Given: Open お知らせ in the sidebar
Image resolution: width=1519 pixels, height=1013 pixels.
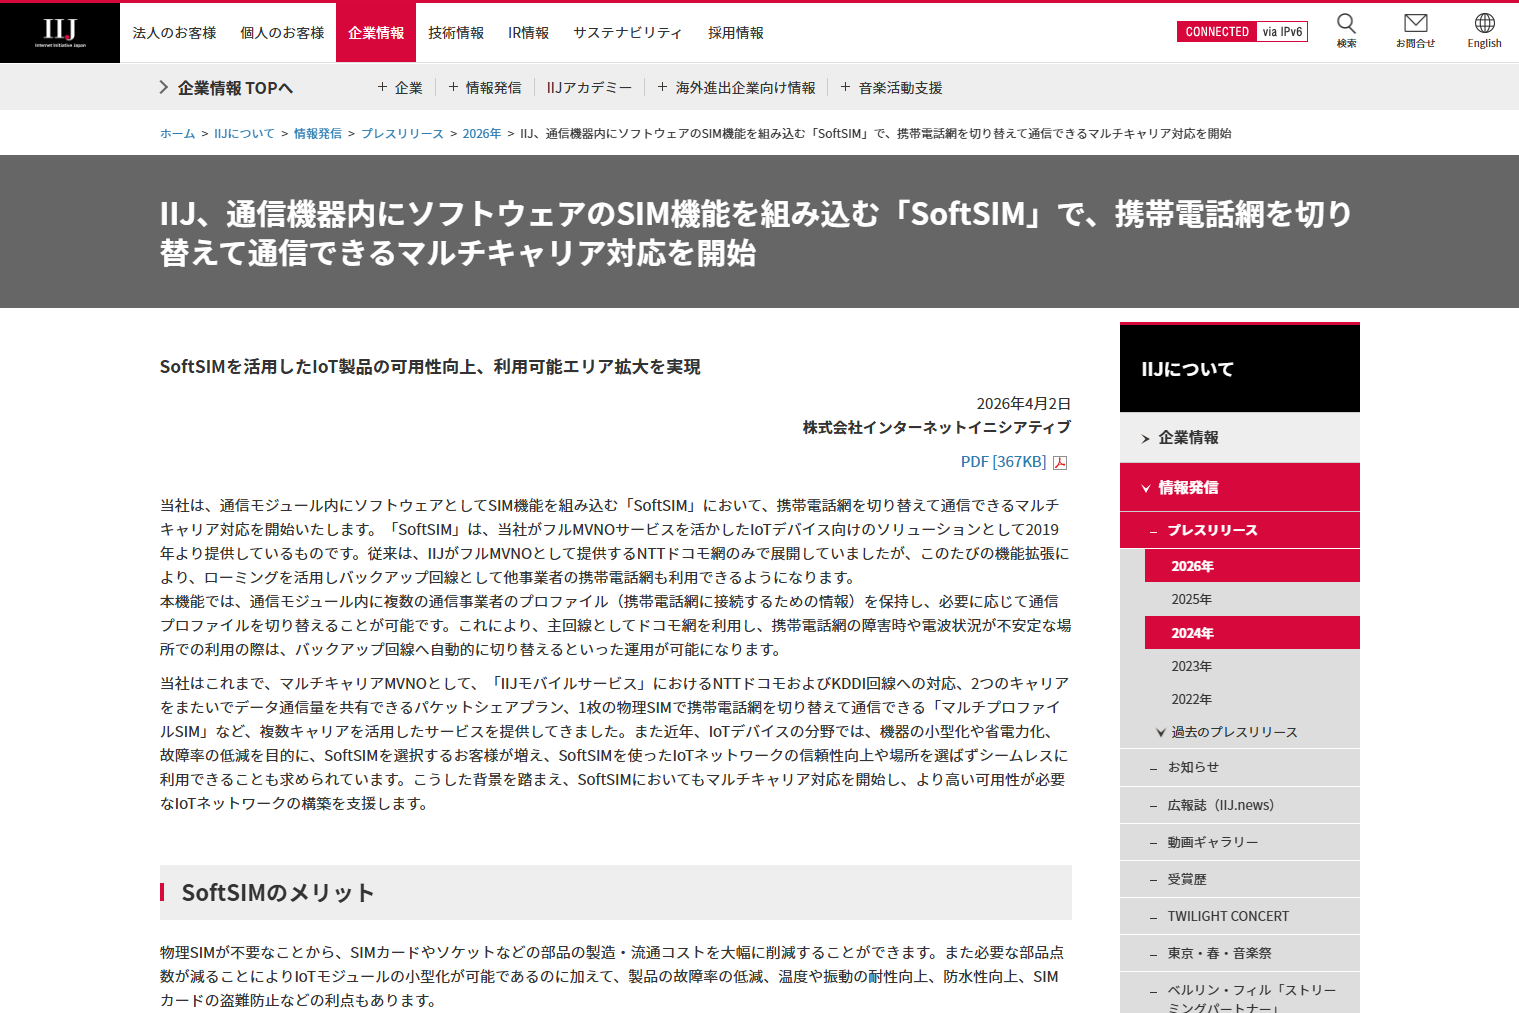Looking at the screenshot, I should [x=1240, y=767].
